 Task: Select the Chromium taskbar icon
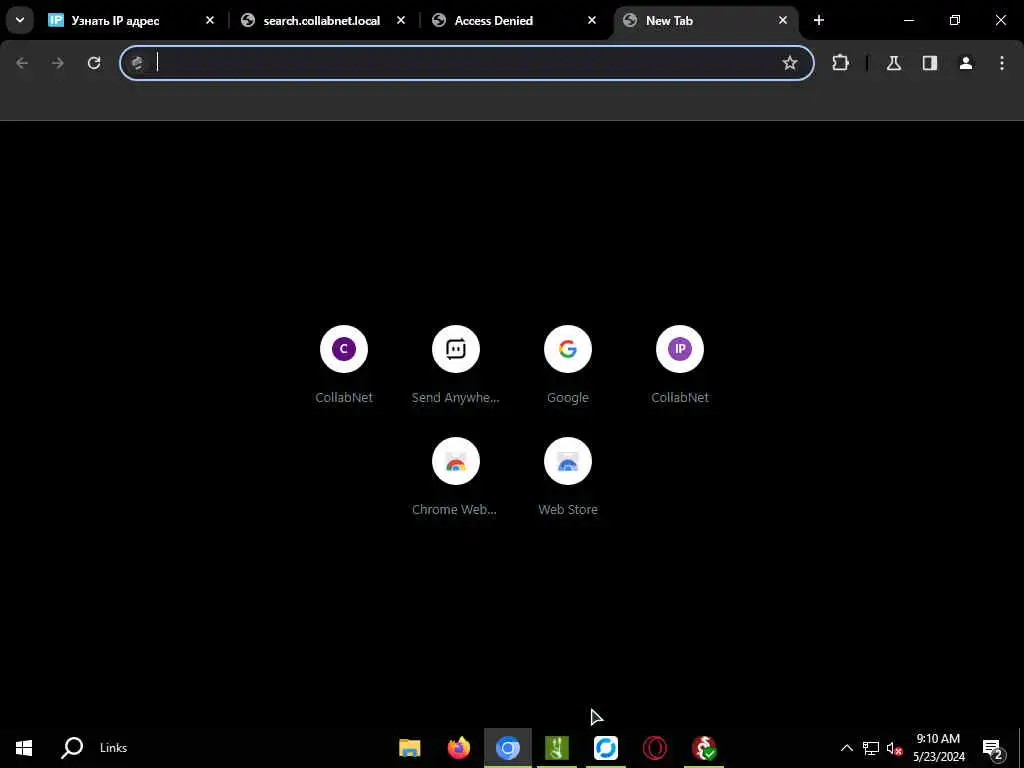click(507, 748)
